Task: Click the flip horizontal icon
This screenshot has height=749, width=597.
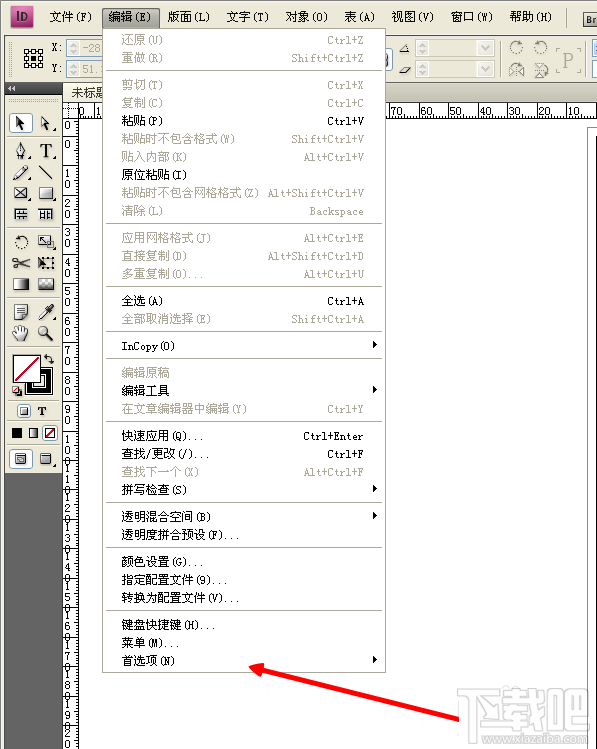Action: [x=516, y=70]
